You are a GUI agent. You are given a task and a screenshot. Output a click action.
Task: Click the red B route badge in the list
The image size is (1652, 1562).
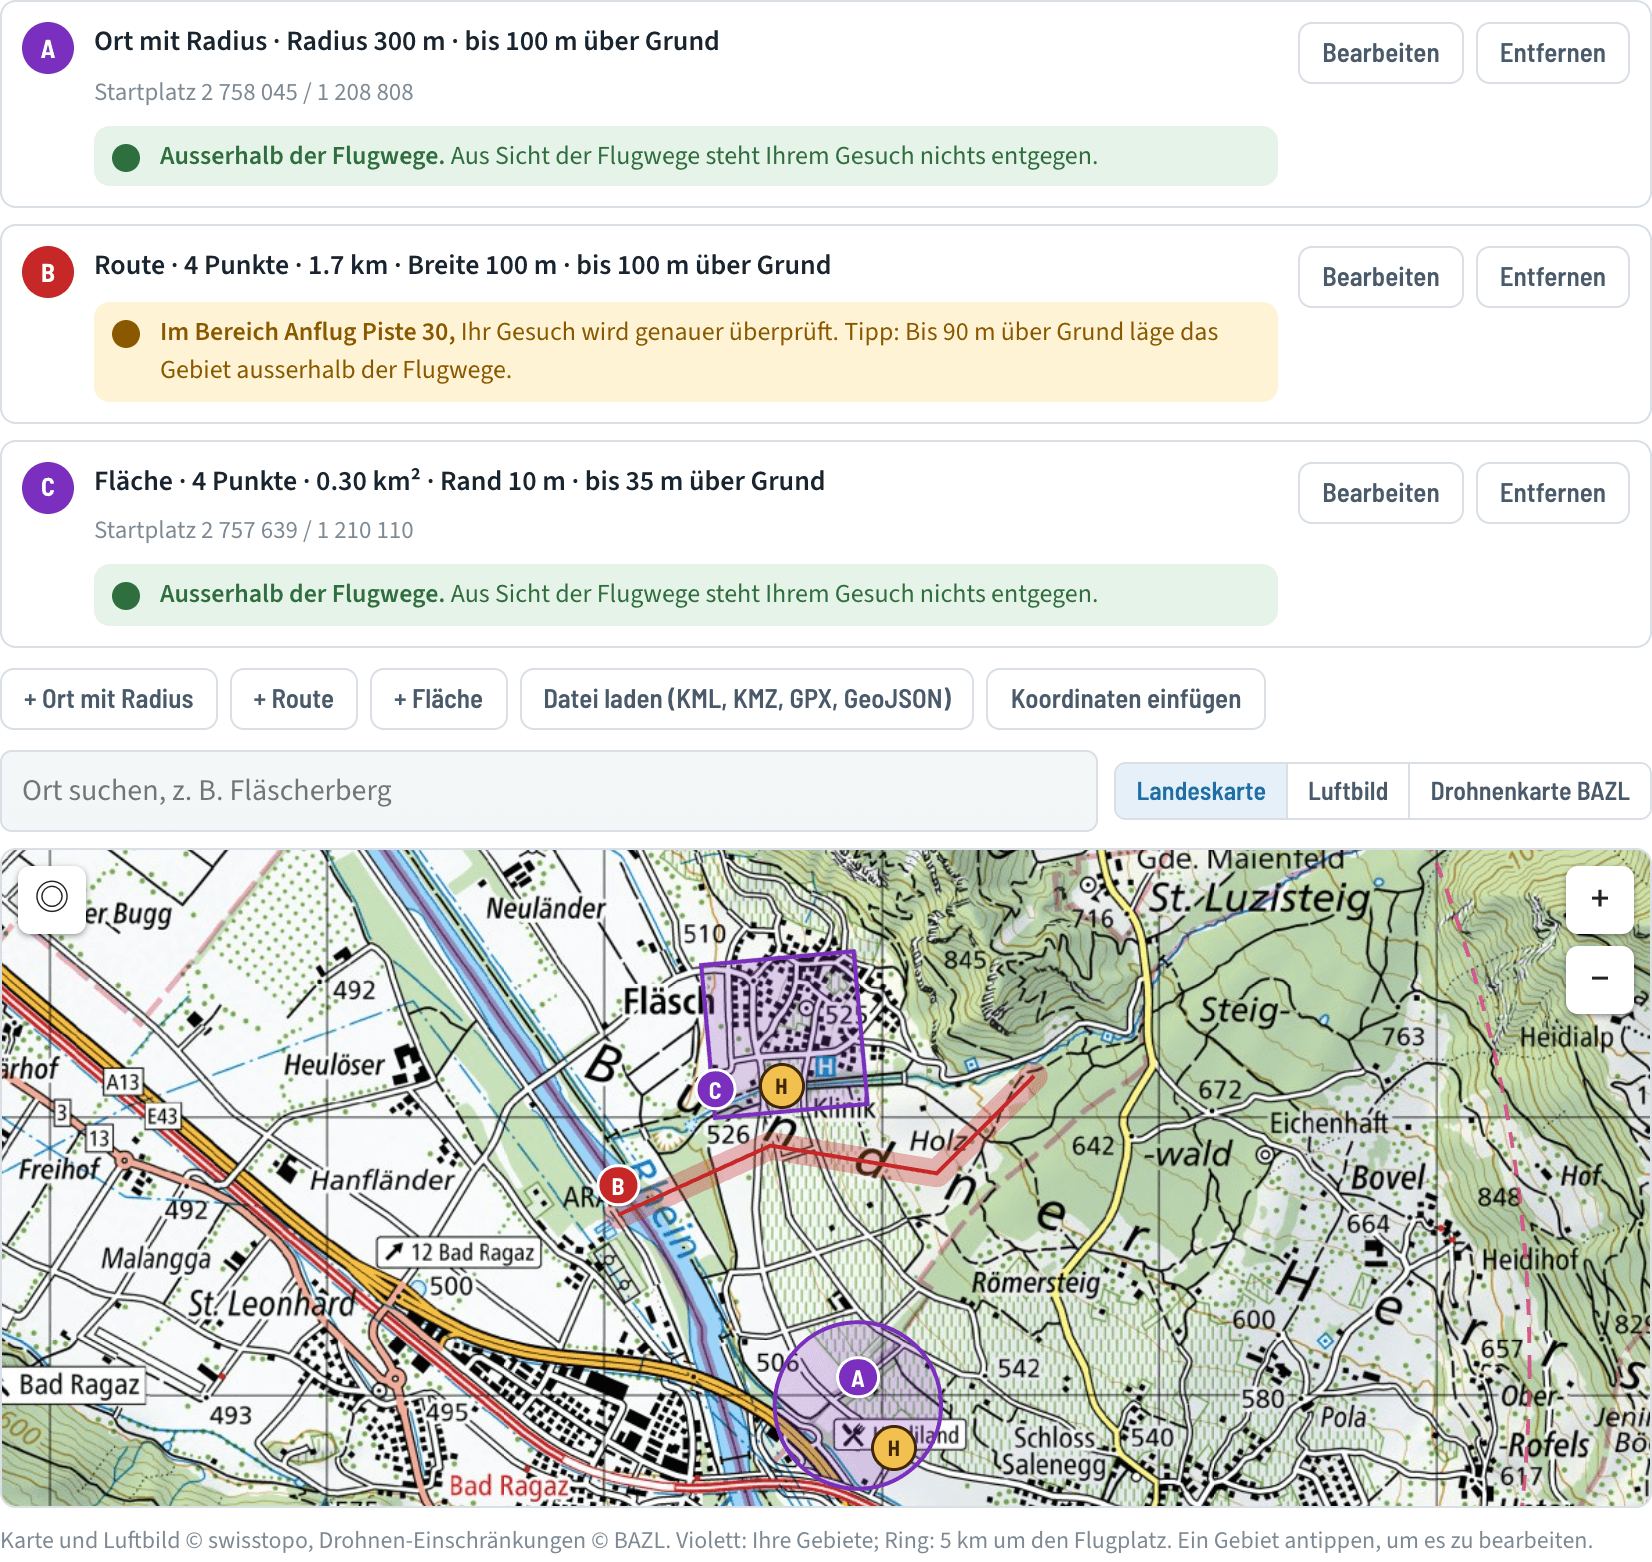(x=48, y=272)
